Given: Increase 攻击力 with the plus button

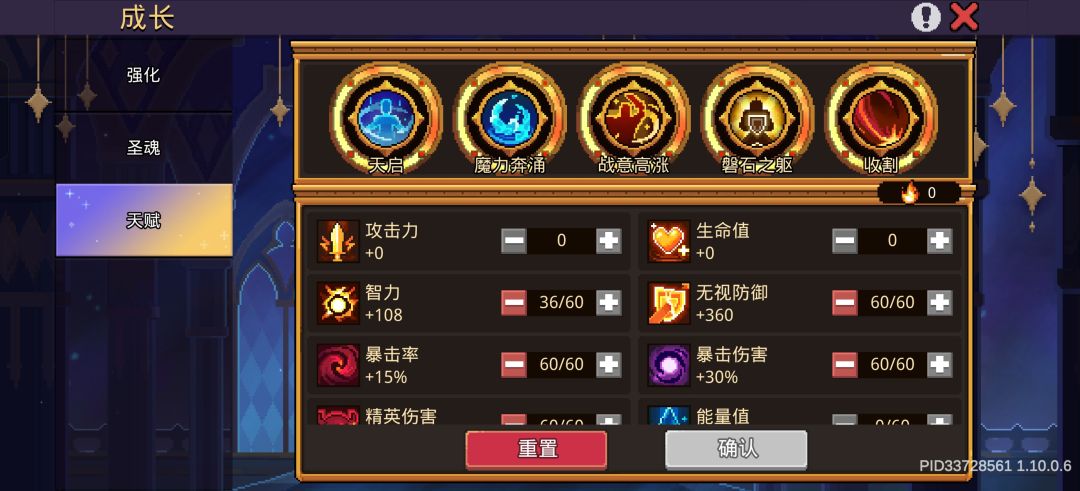Looking at the screenshot, I should tap(608, 241).
